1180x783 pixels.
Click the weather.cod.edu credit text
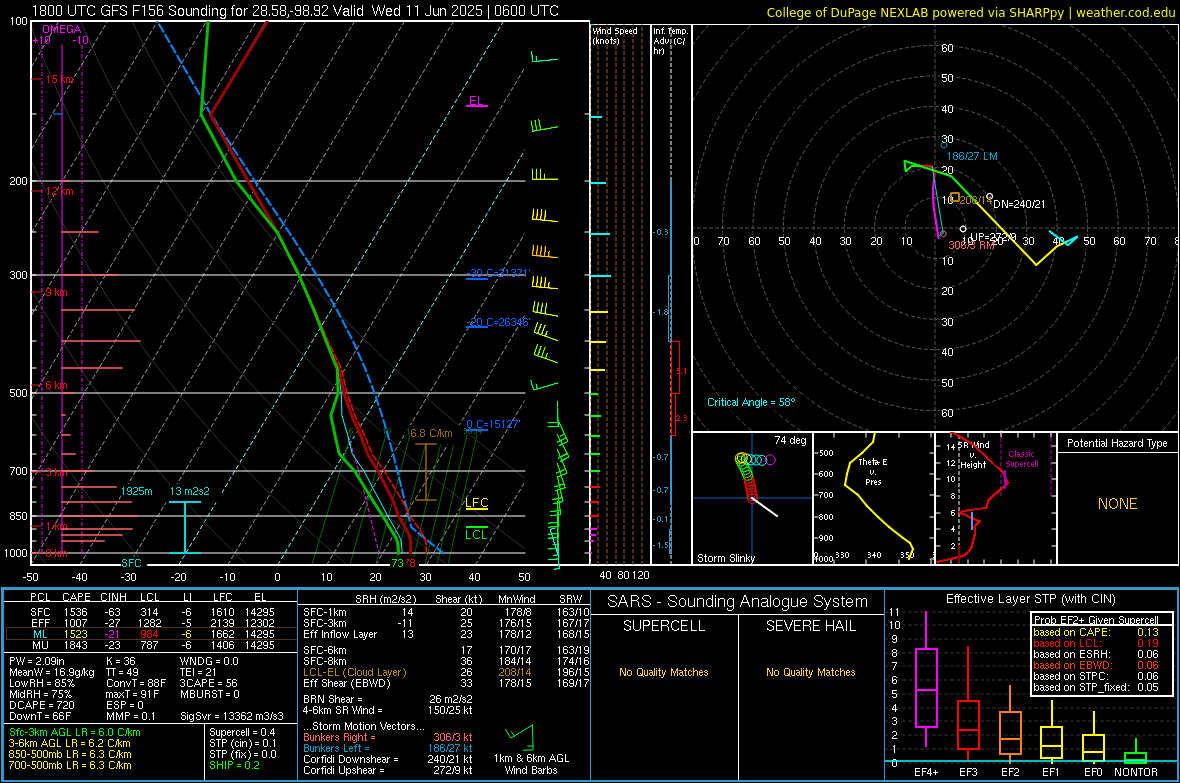[1125, 12]
